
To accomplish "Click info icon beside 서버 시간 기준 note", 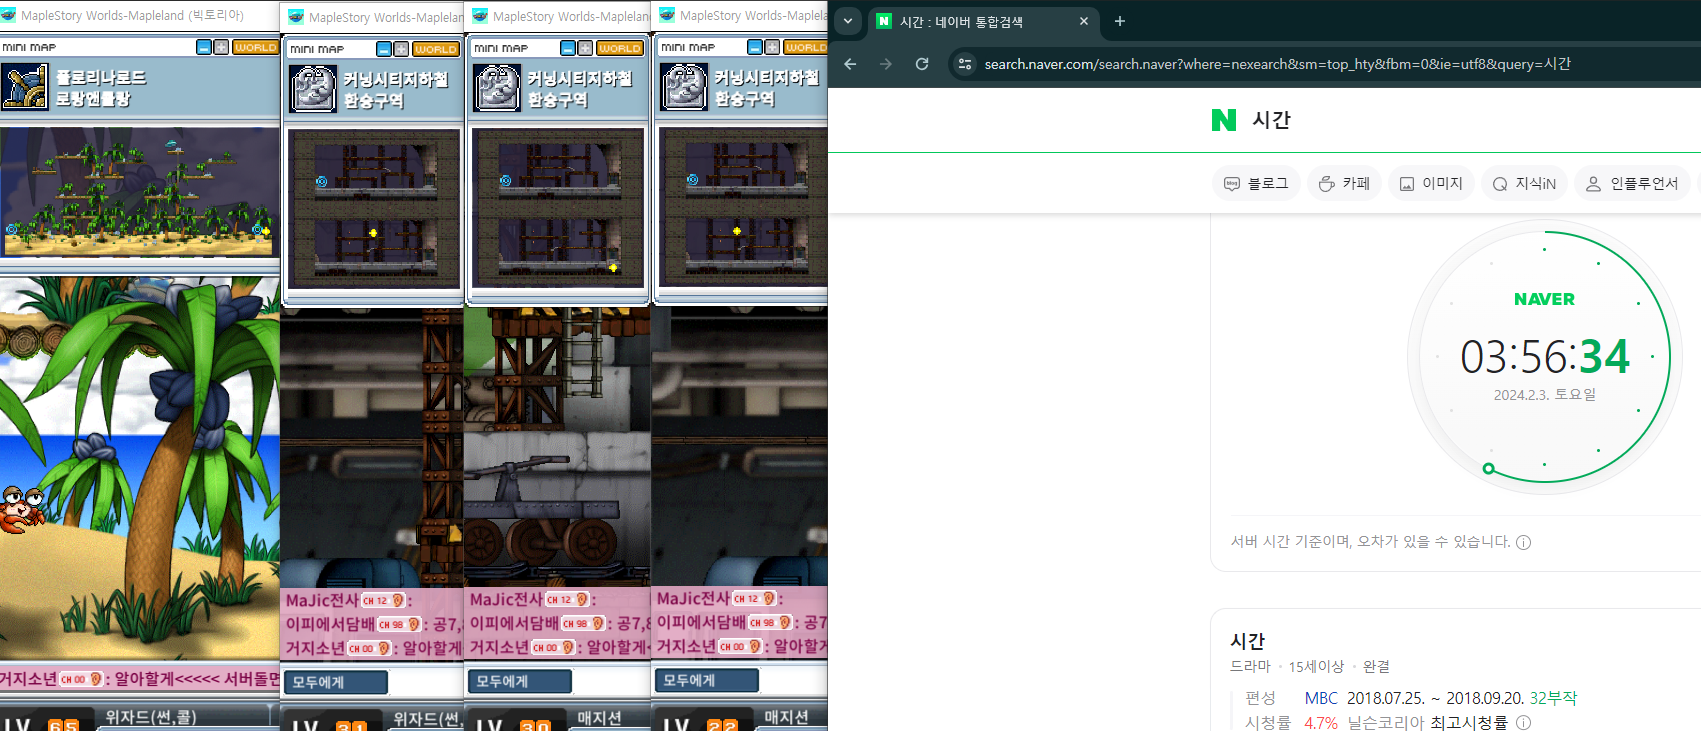I will pos(1523,542).
